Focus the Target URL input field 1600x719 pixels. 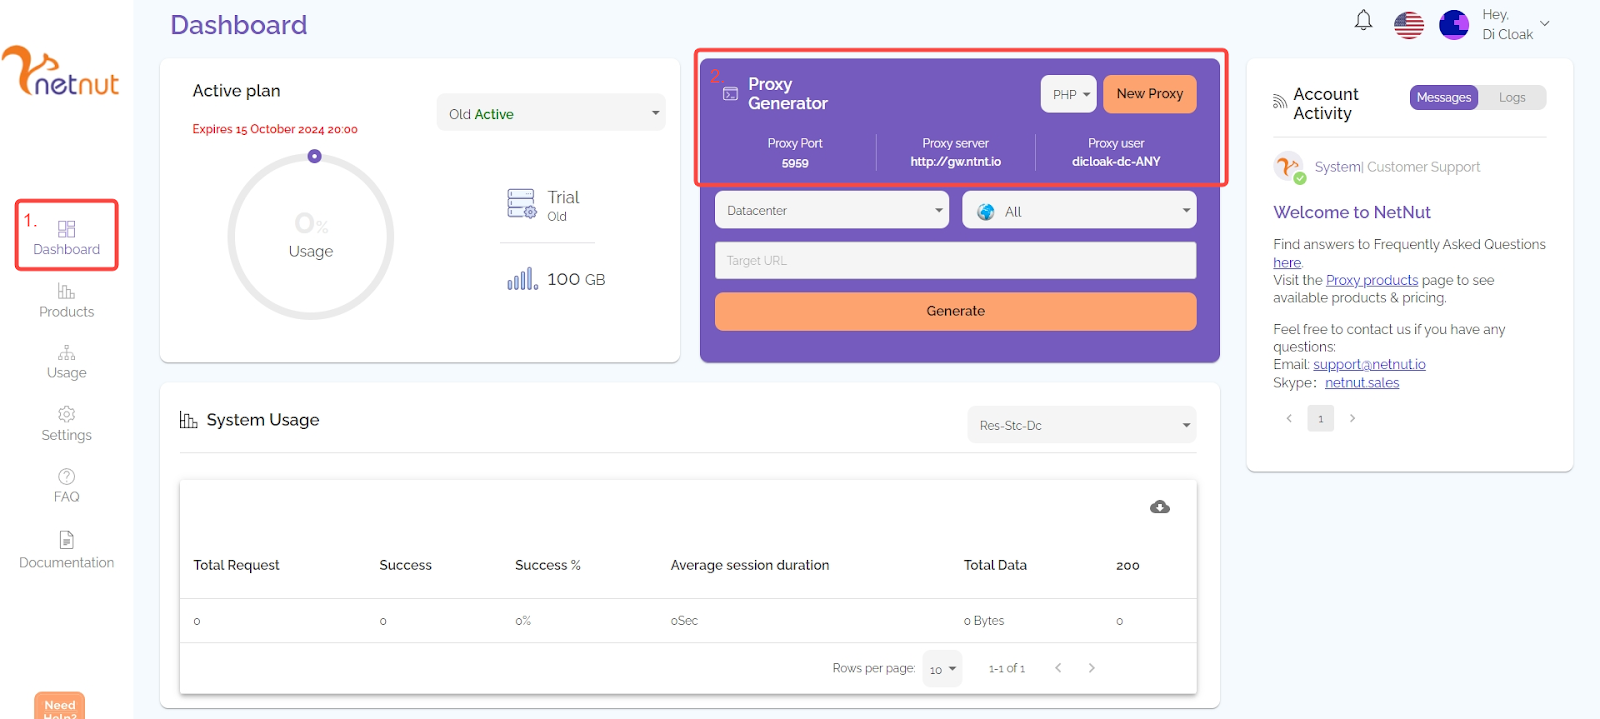pos(955,260)
